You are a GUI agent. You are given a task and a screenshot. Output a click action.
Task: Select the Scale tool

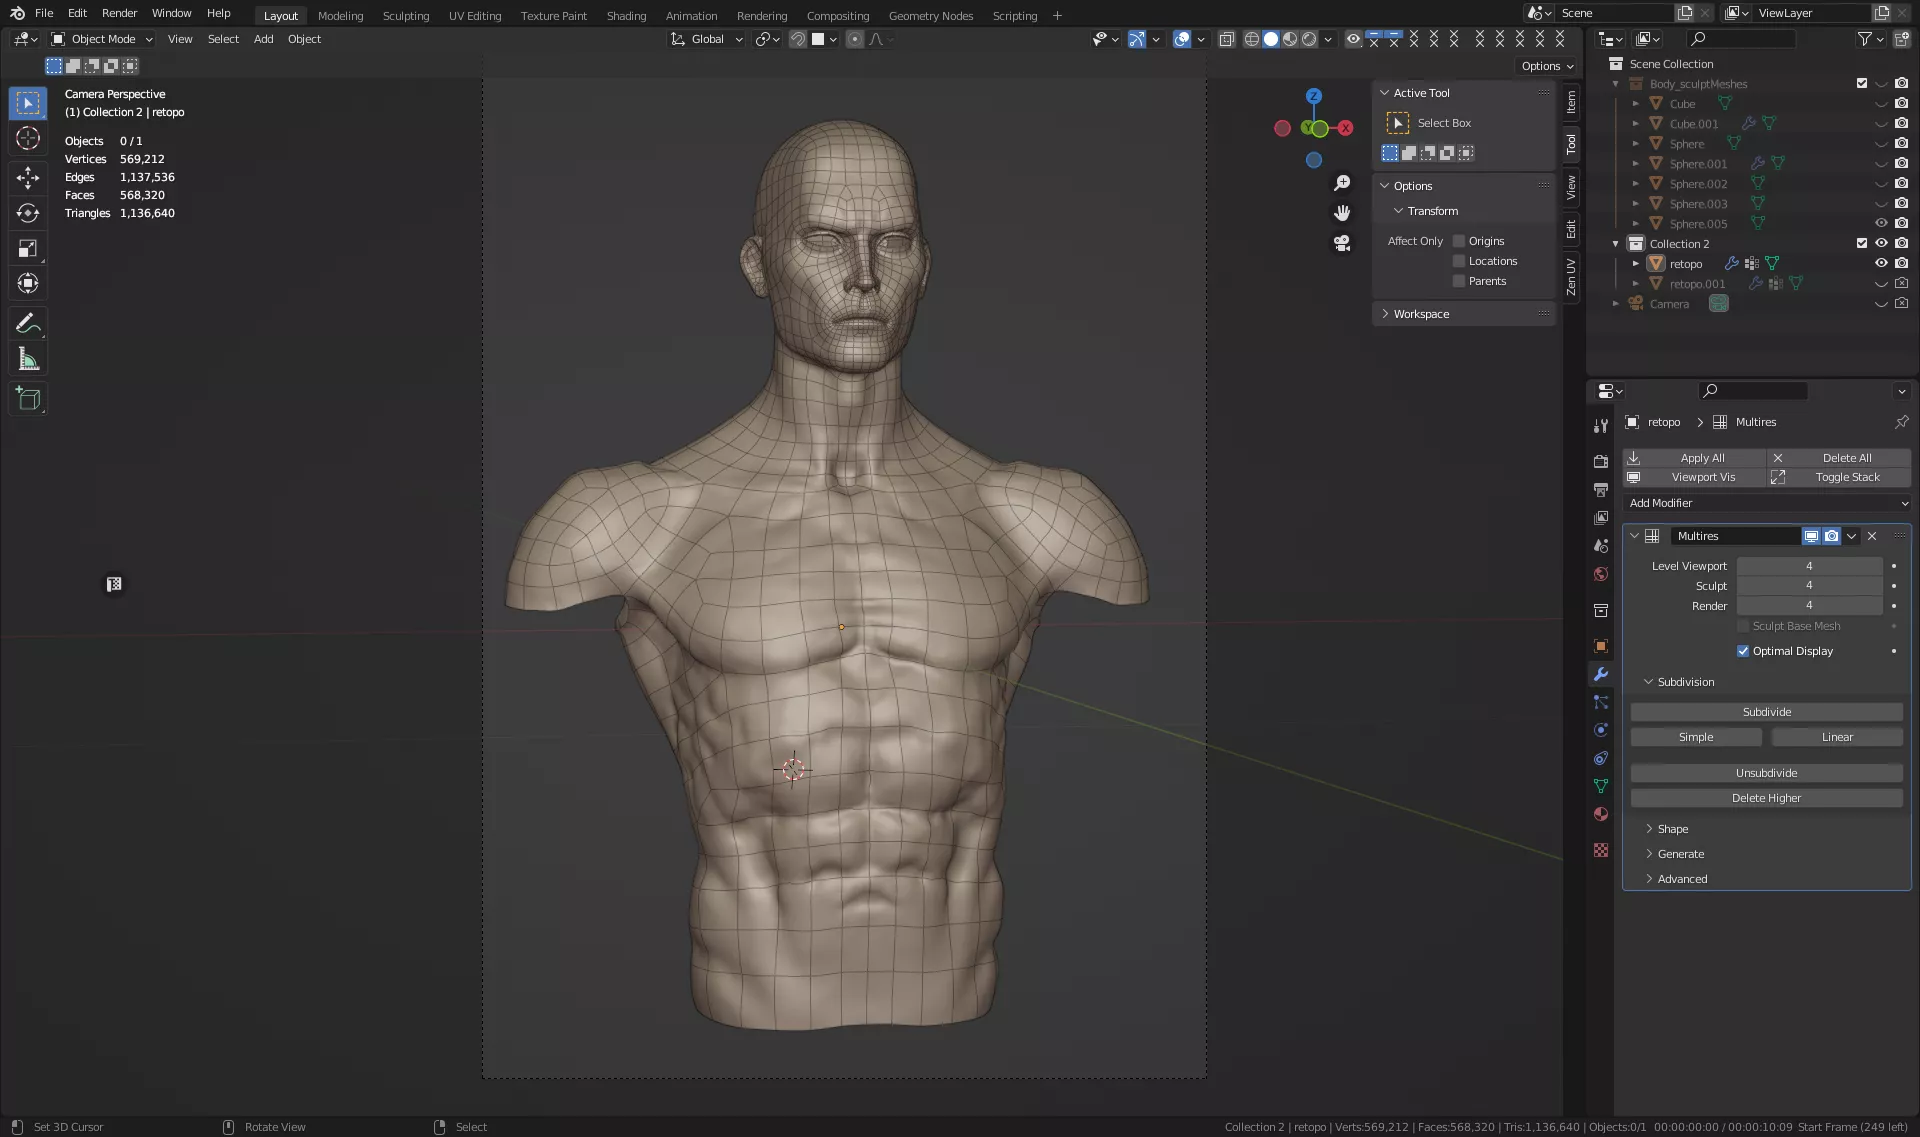pos(28,248)
